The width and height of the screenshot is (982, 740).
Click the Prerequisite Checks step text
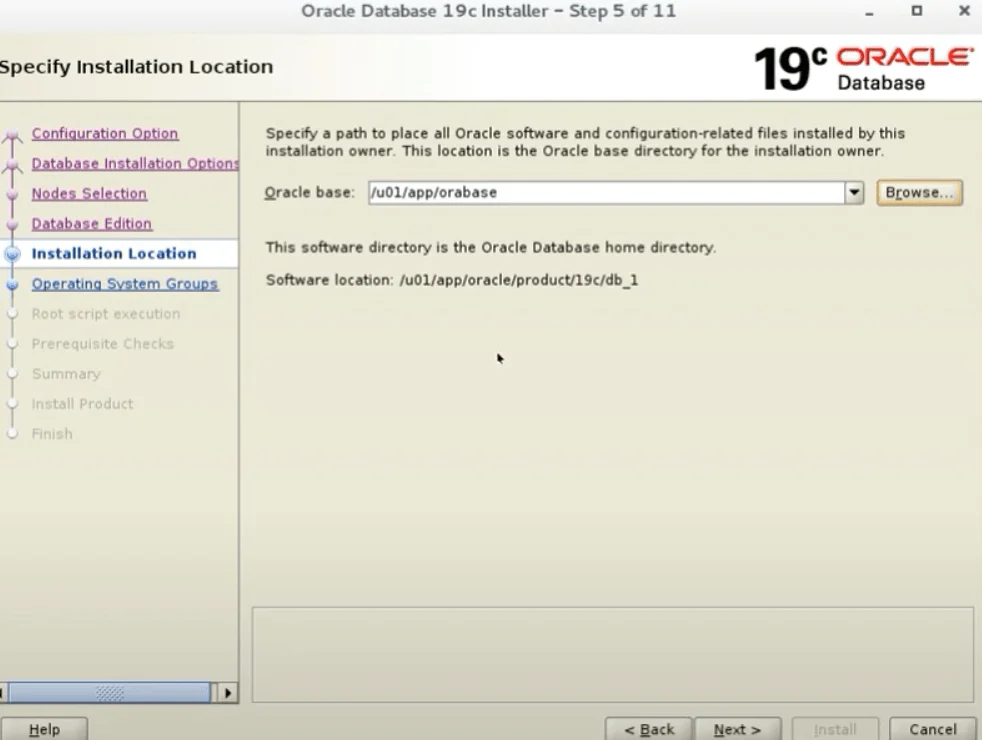(x=103, y=344)
